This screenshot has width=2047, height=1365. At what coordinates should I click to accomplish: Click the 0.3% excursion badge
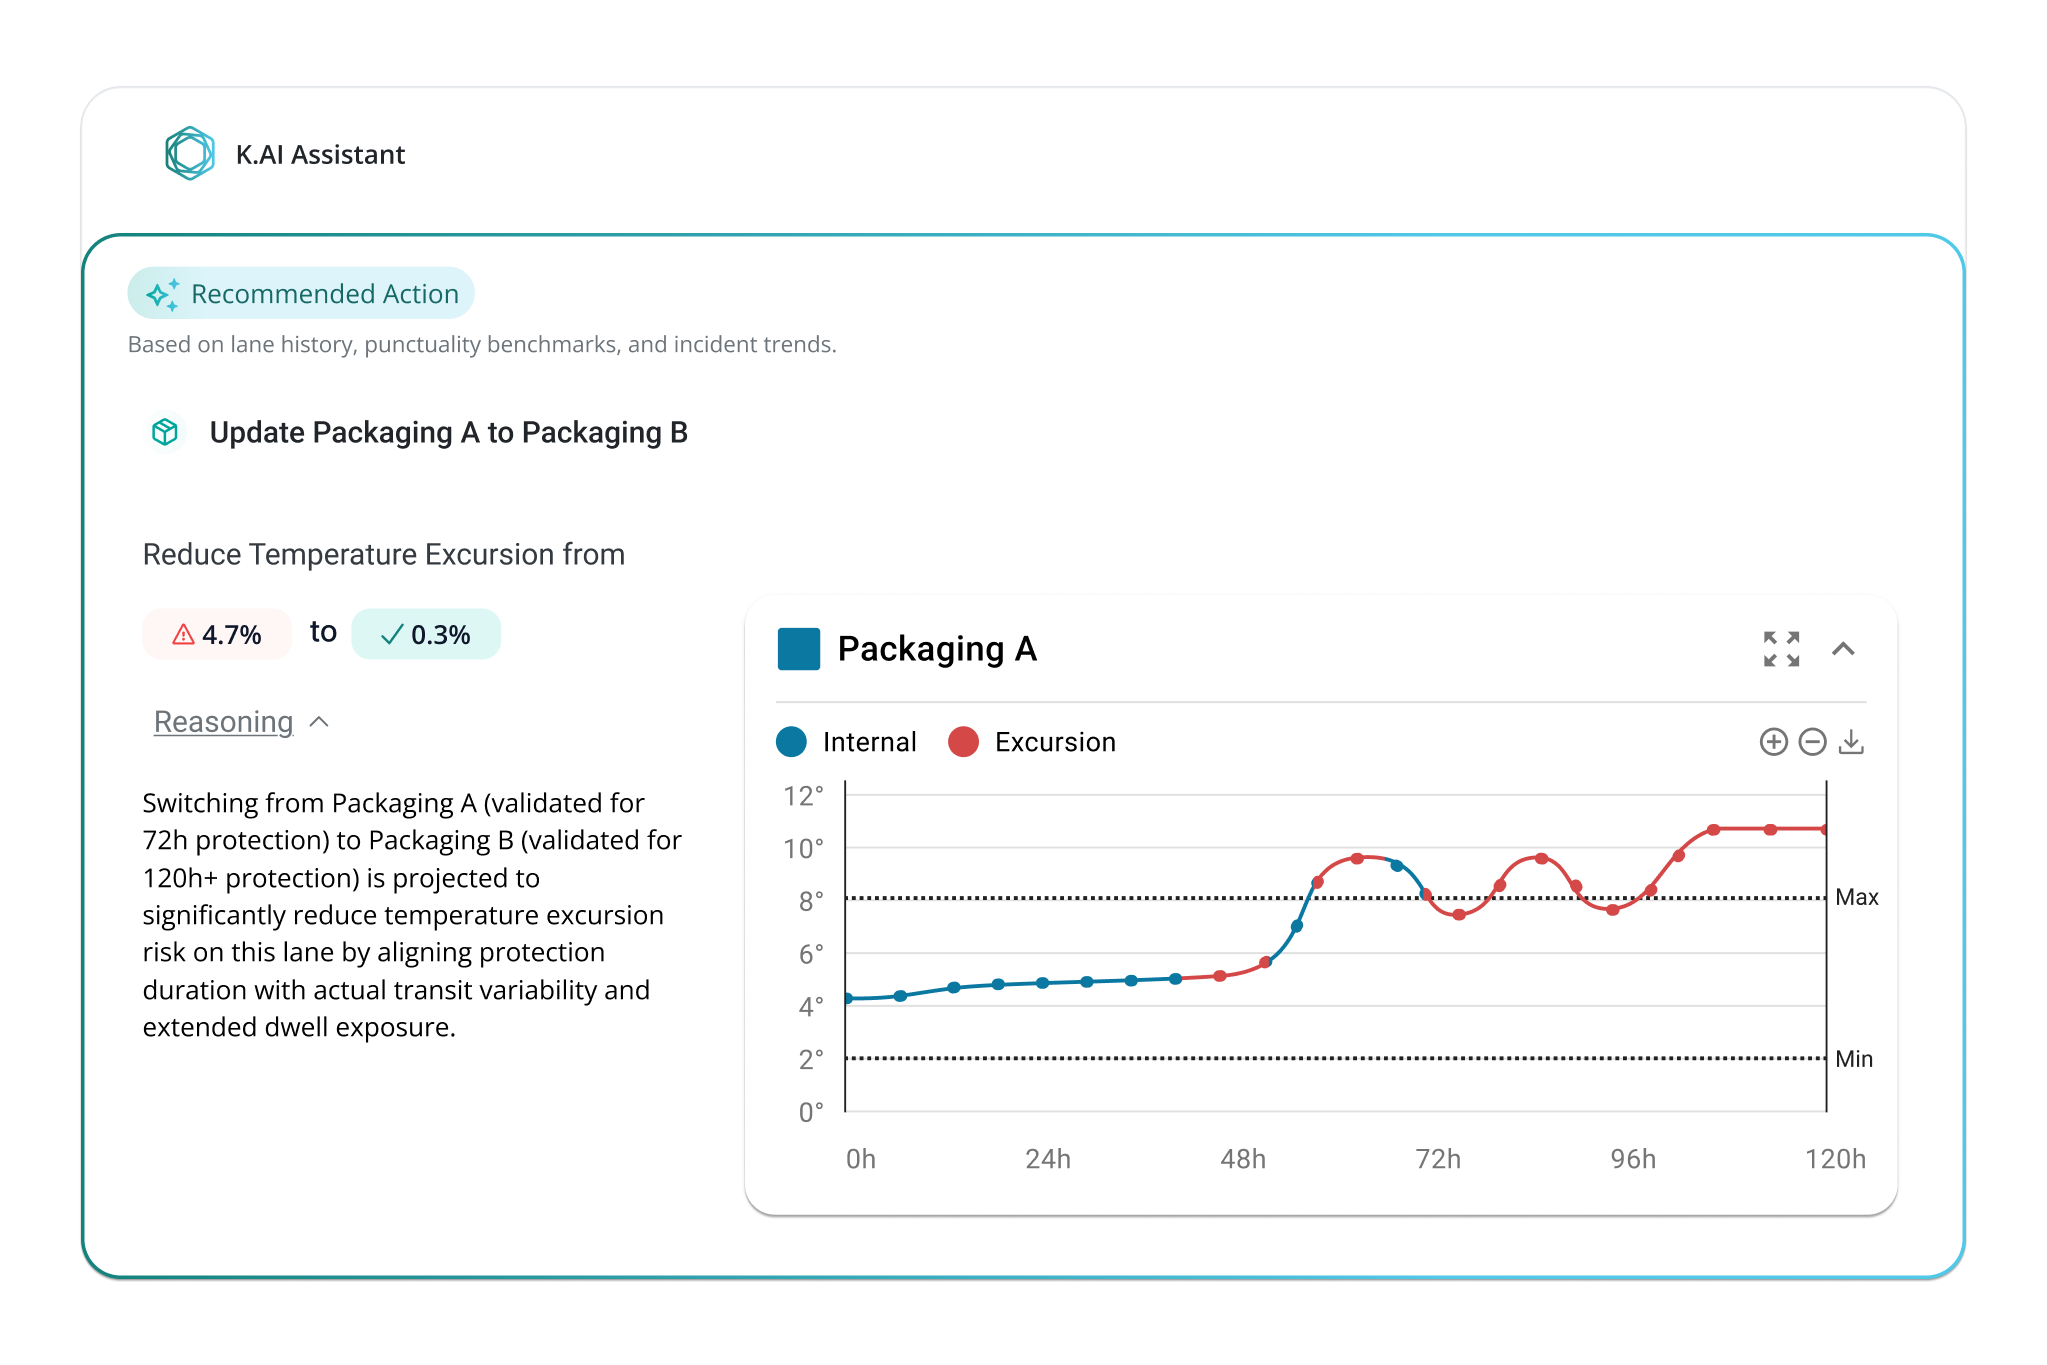426,634
